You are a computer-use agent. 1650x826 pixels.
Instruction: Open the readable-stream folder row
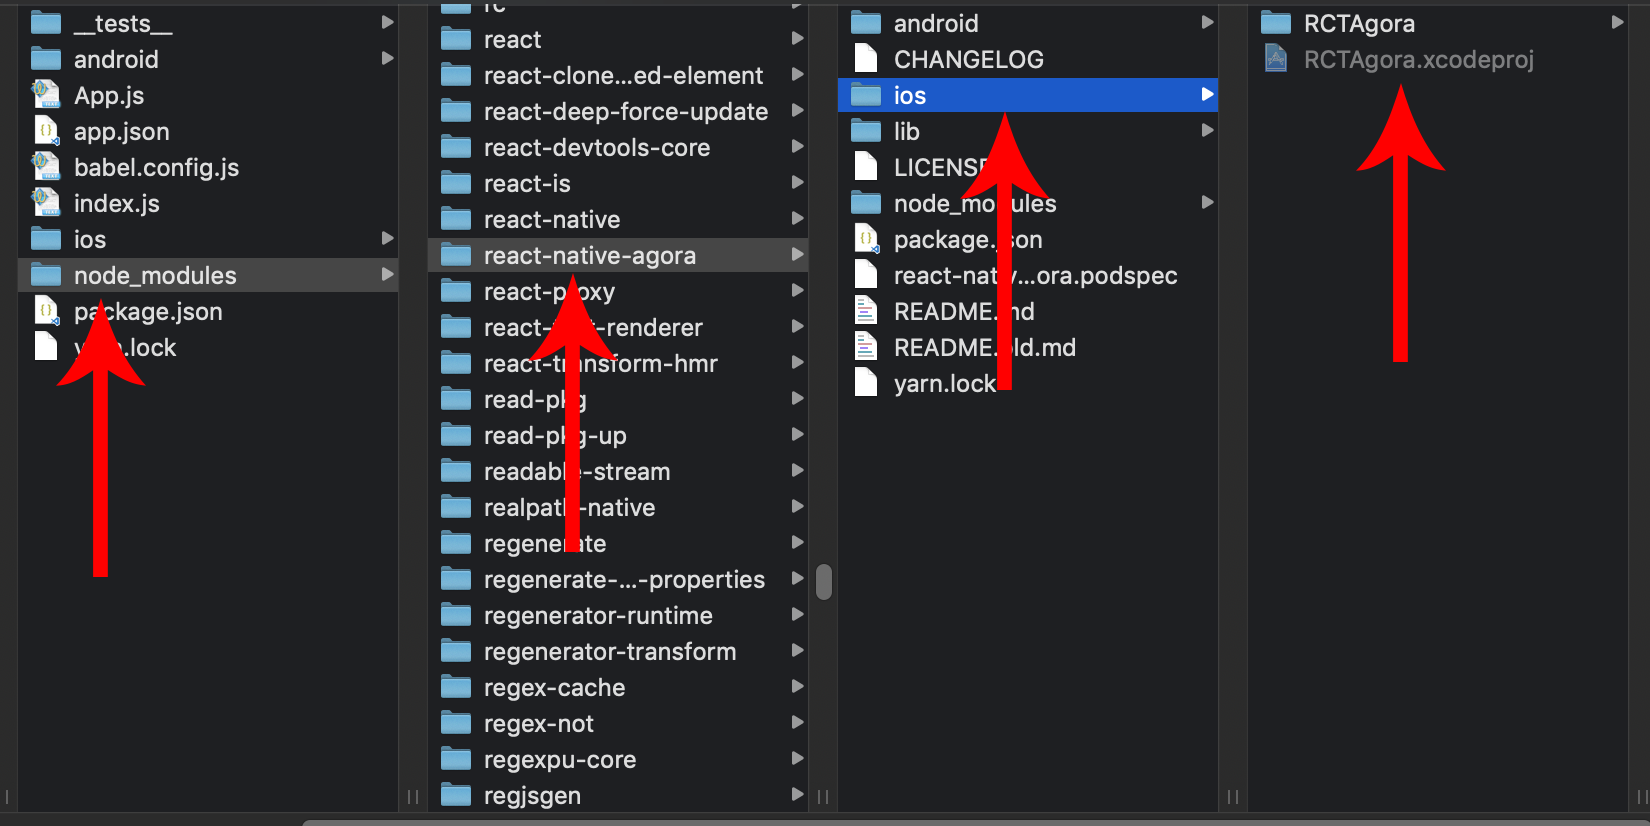(x=618, y=471)
